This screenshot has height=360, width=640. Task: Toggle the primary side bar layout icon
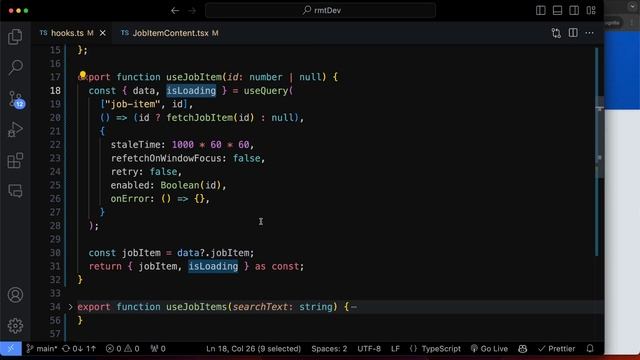pyautogui.click(x=540, y=11)
